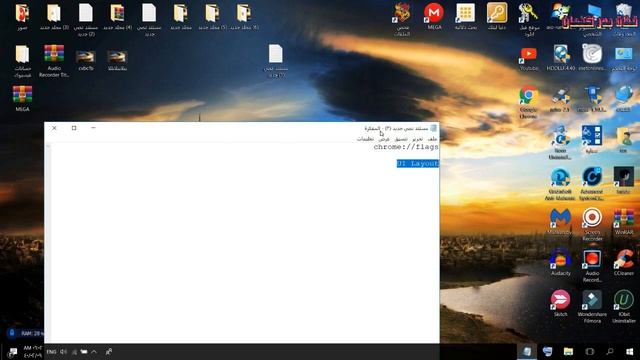Open the action center notification icon
The width and height of the screenshot is (640, 360).
pos(13,351)
